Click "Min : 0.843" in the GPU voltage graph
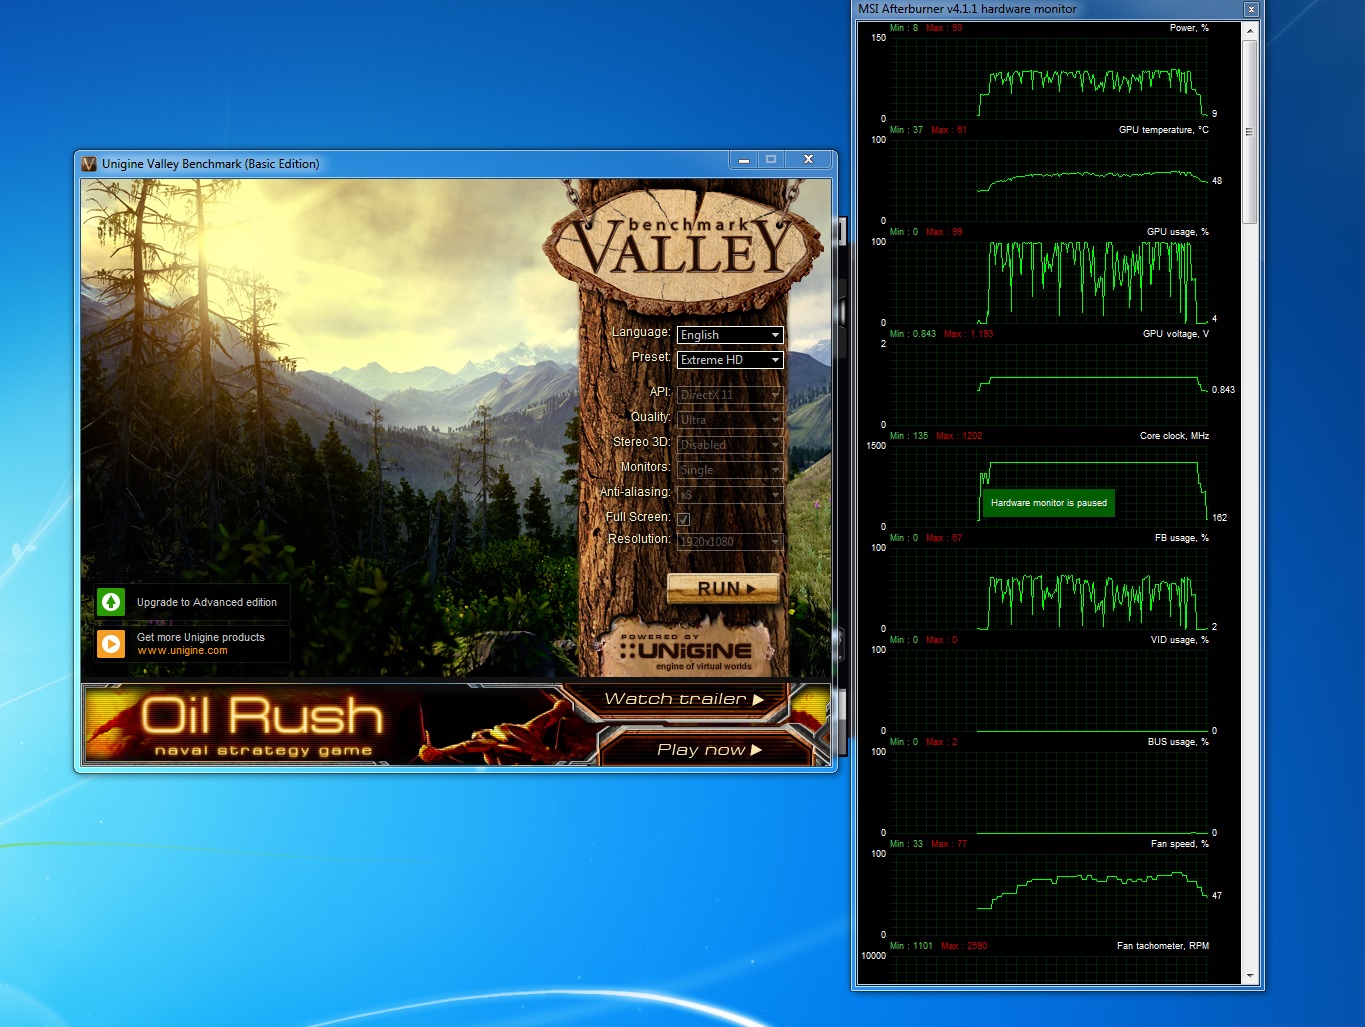 point(913,334)
